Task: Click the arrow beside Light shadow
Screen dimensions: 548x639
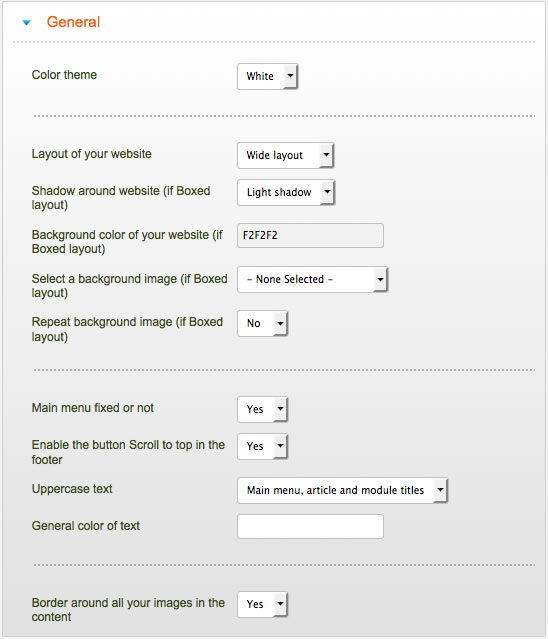Action: [327, 192]
